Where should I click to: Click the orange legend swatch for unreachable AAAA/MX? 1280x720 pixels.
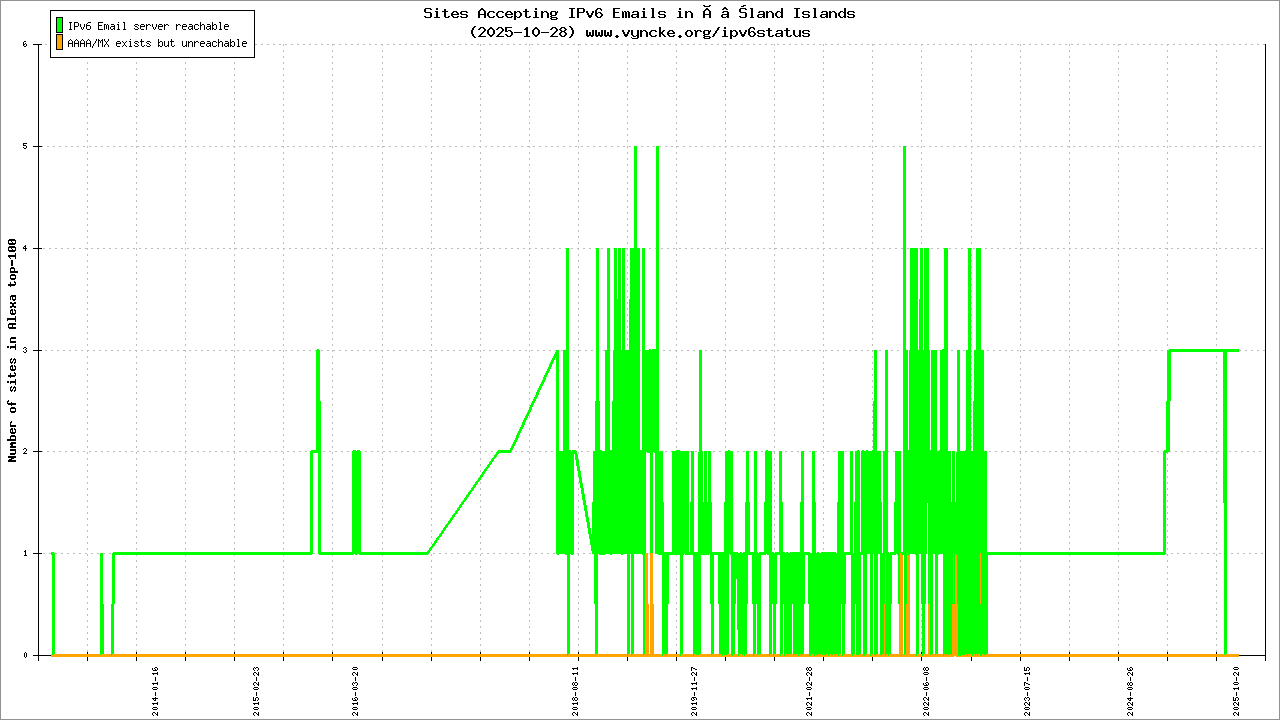pyautogui.click(x=60, y=43)
